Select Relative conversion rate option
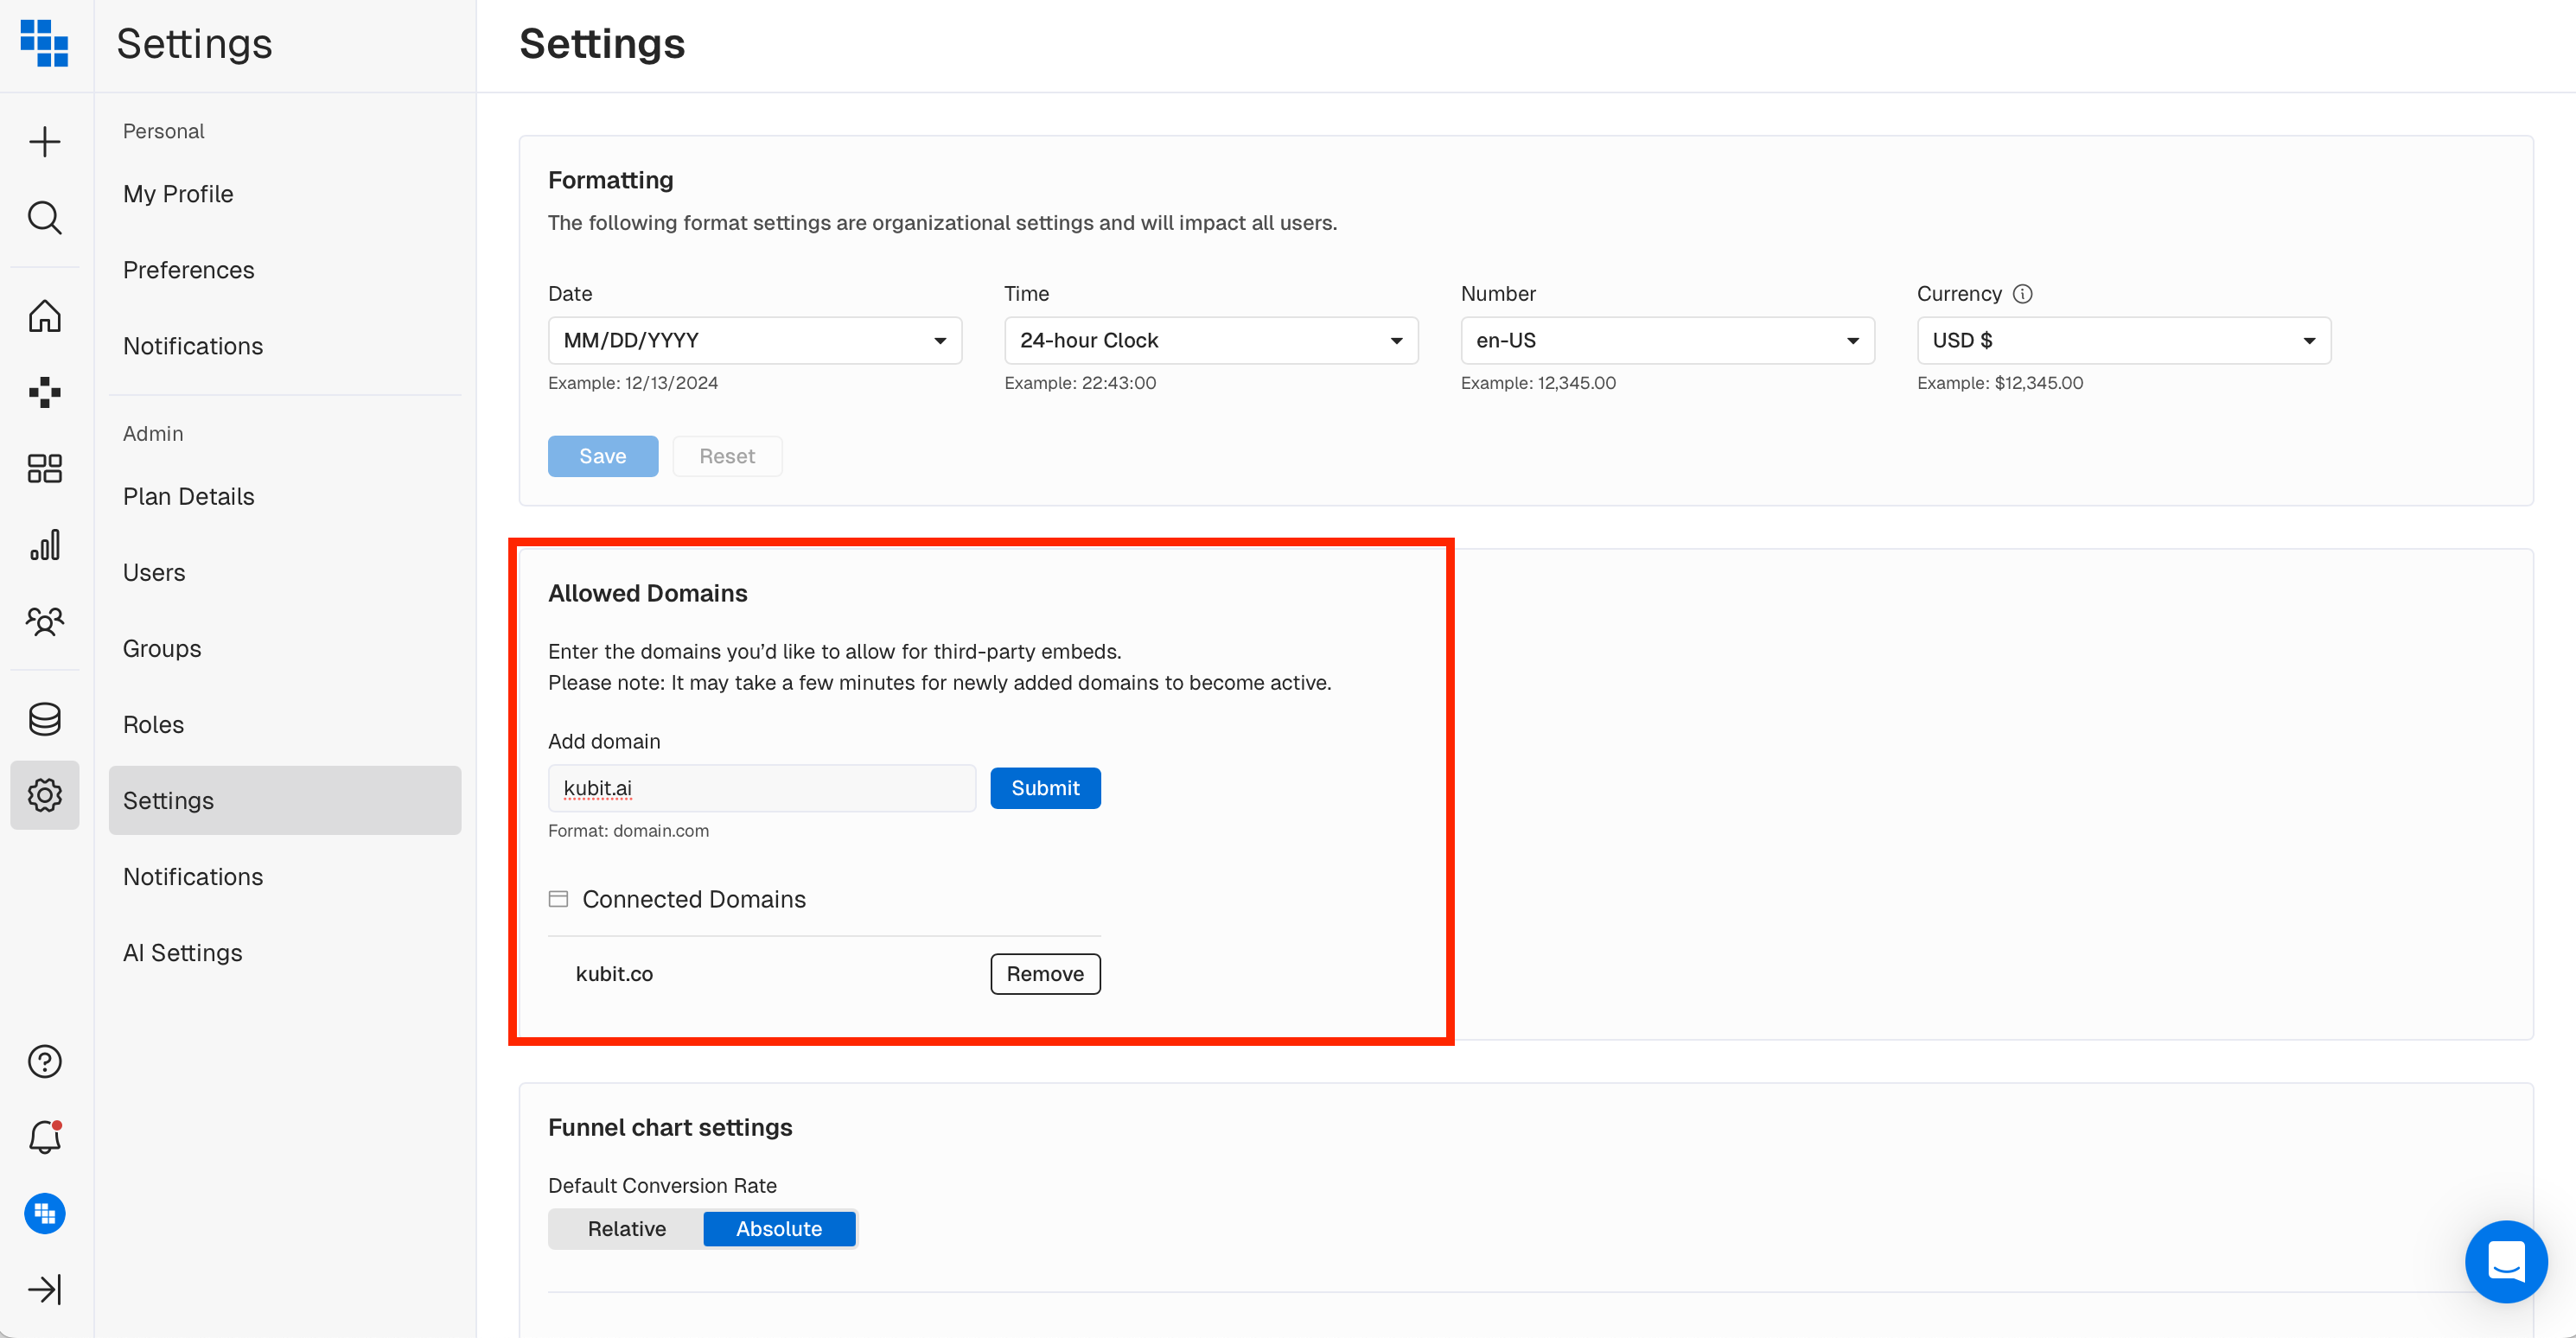The height and width of the screenshot is (1338, 2576). click(x=626, y=1228)
